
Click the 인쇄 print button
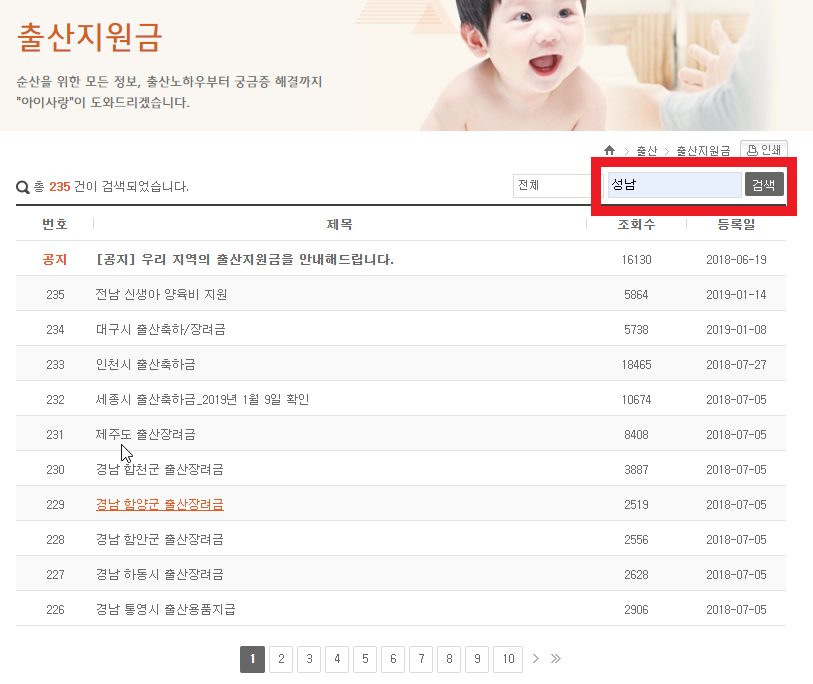(763, 150)
